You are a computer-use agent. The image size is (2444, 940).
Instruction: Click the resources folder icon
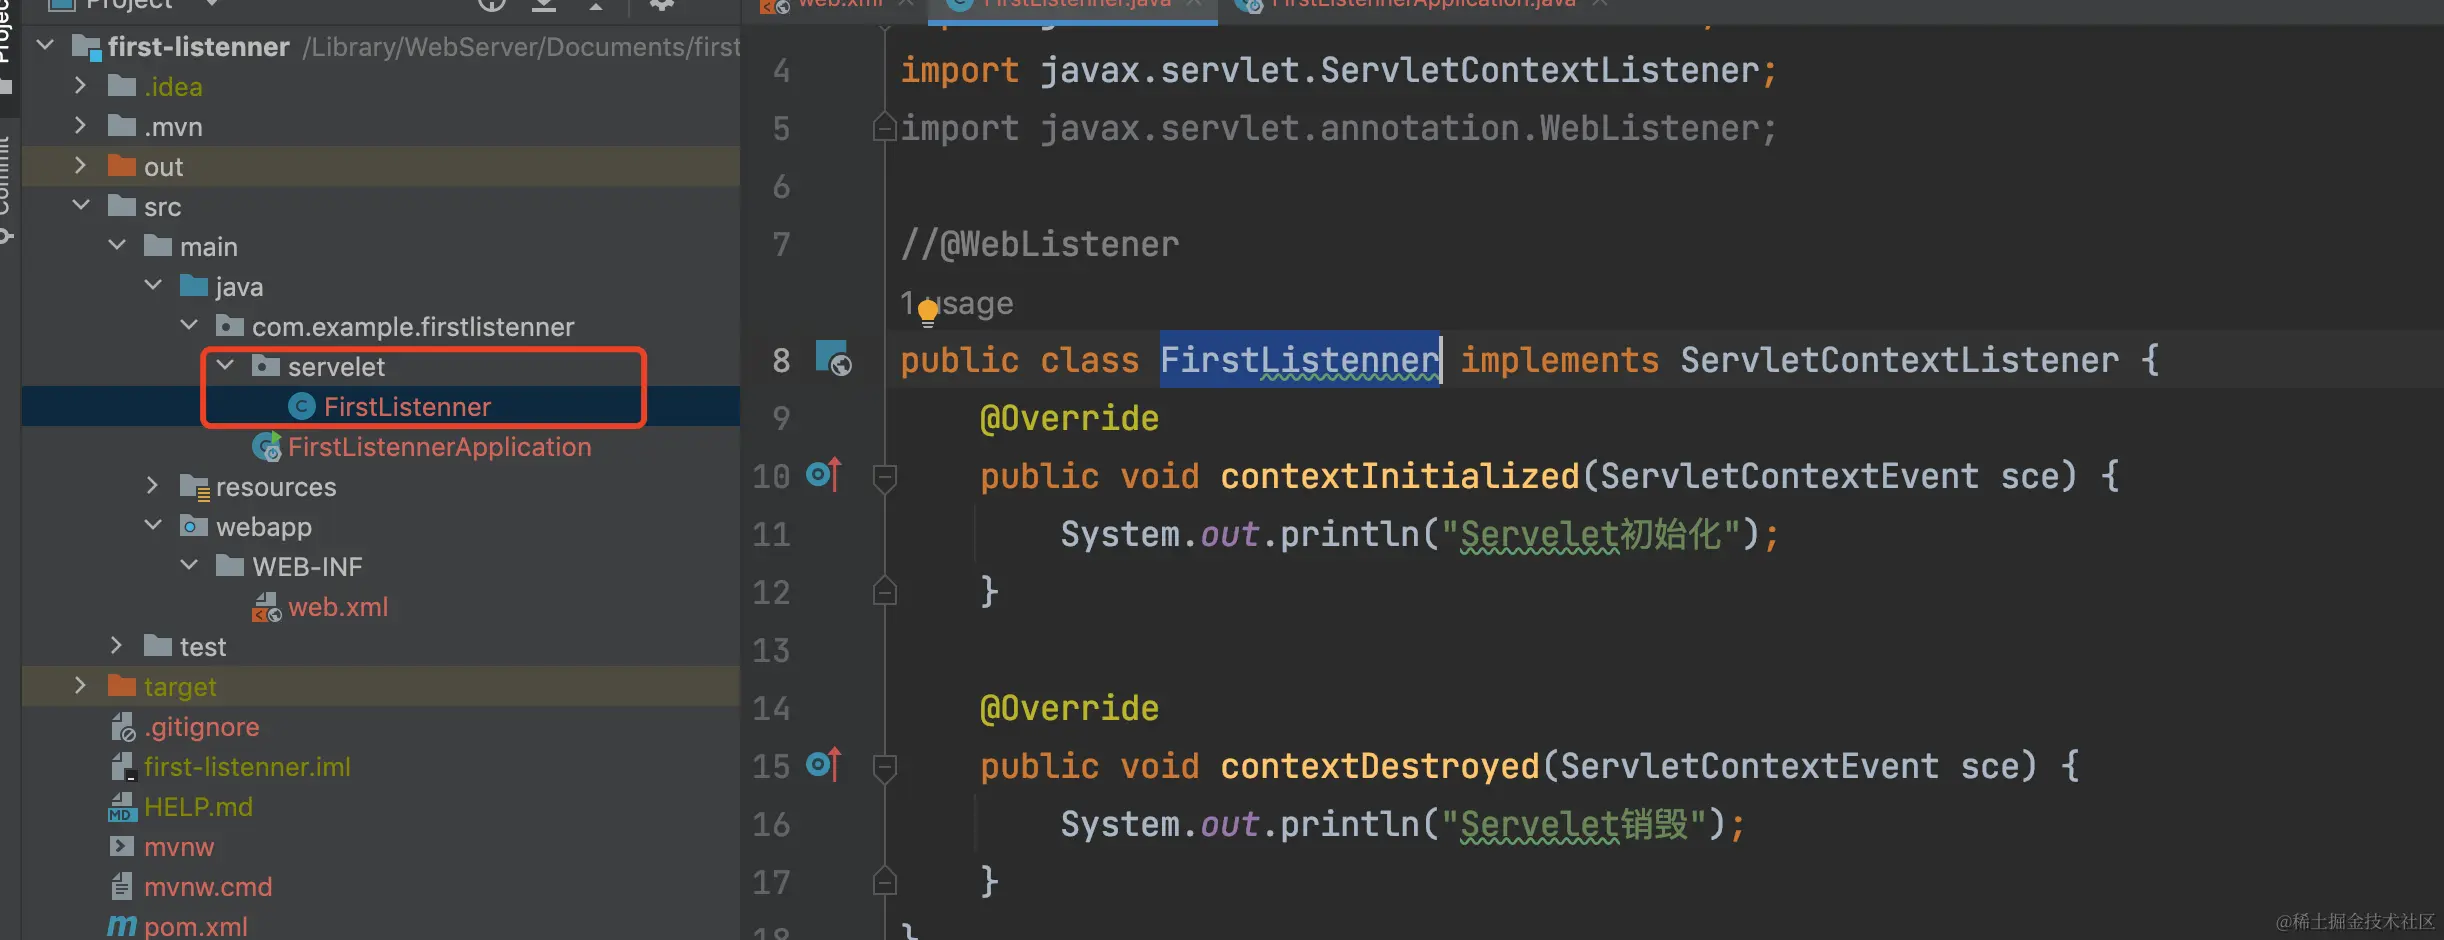pos(194,487)
